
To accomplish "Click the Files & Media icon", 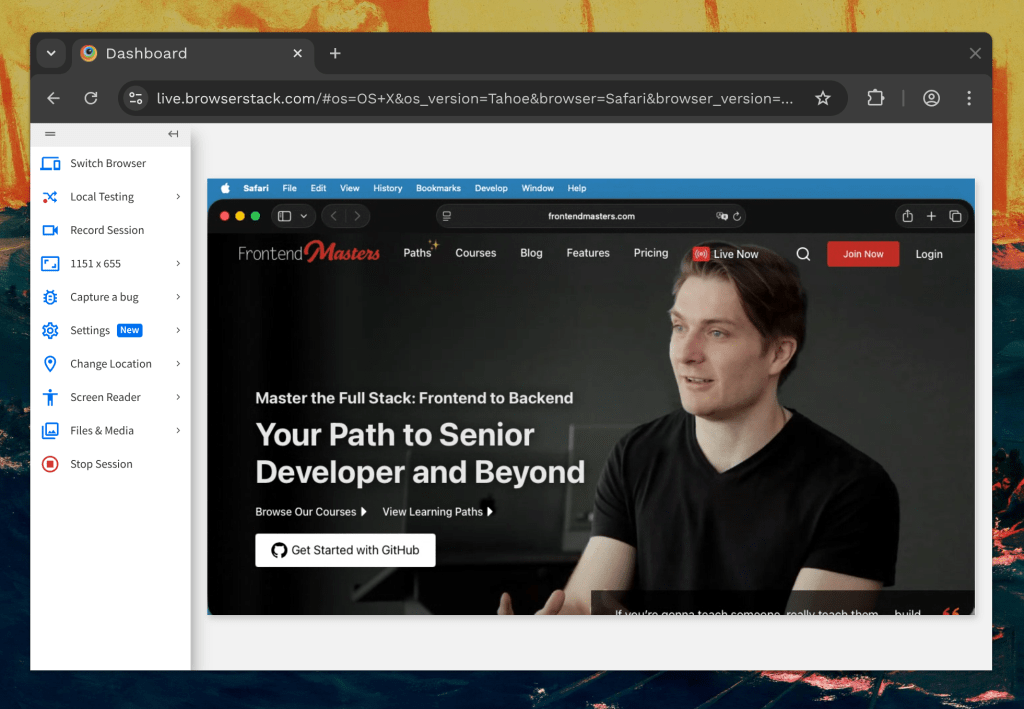I will [x=50, y=430].
